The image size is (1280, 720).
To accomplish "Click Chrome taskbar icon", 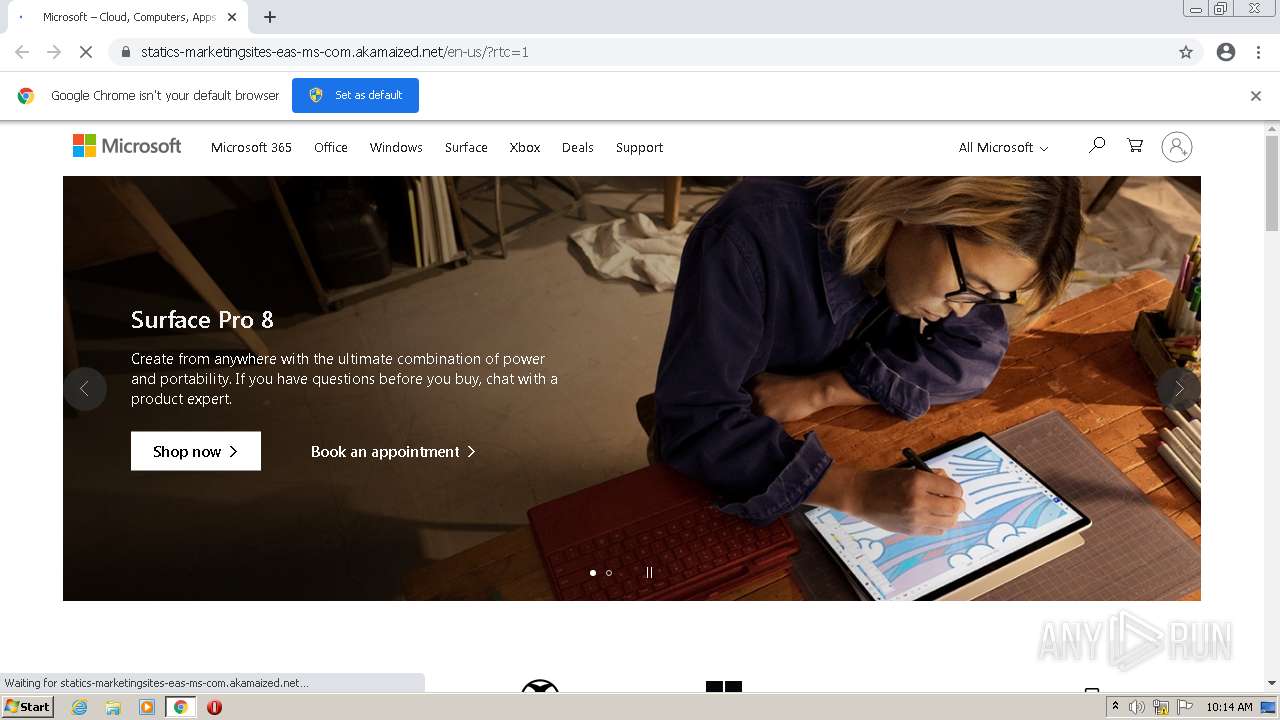I will [x=180, y=707].
